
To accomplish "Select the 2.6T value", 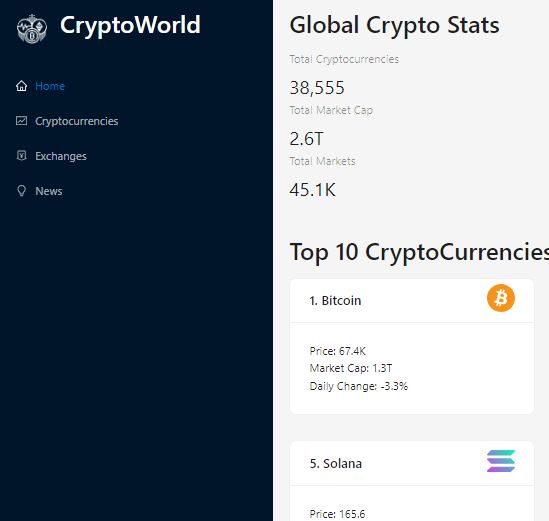I will pos(306,139).
